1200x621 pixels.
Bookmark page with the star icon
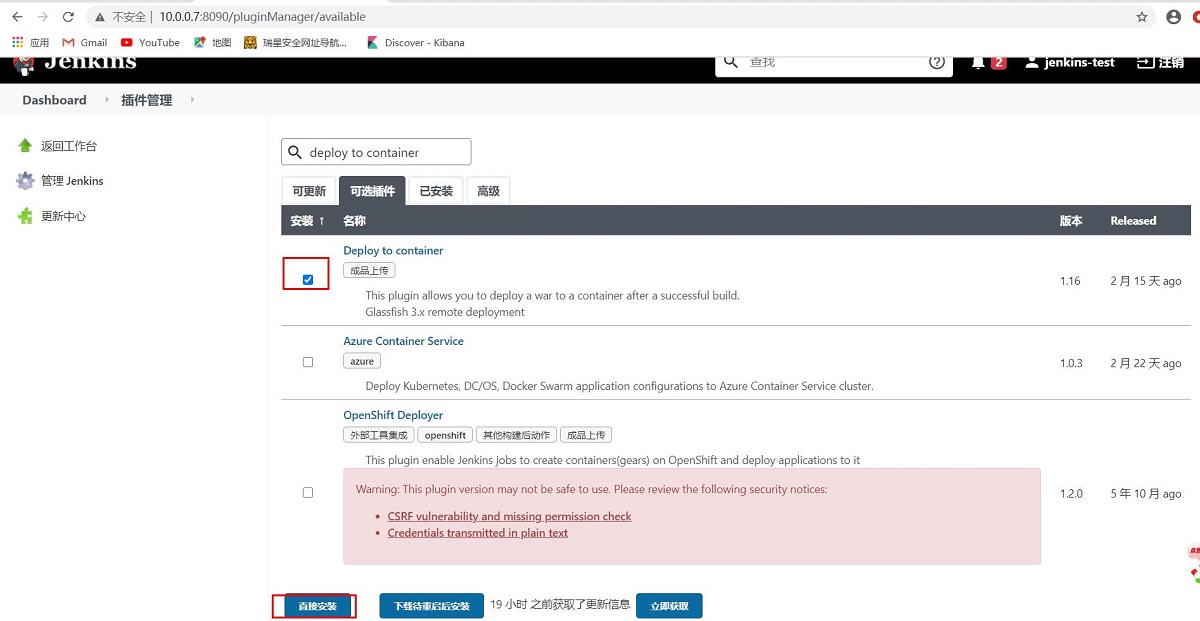pos(1142,17)
